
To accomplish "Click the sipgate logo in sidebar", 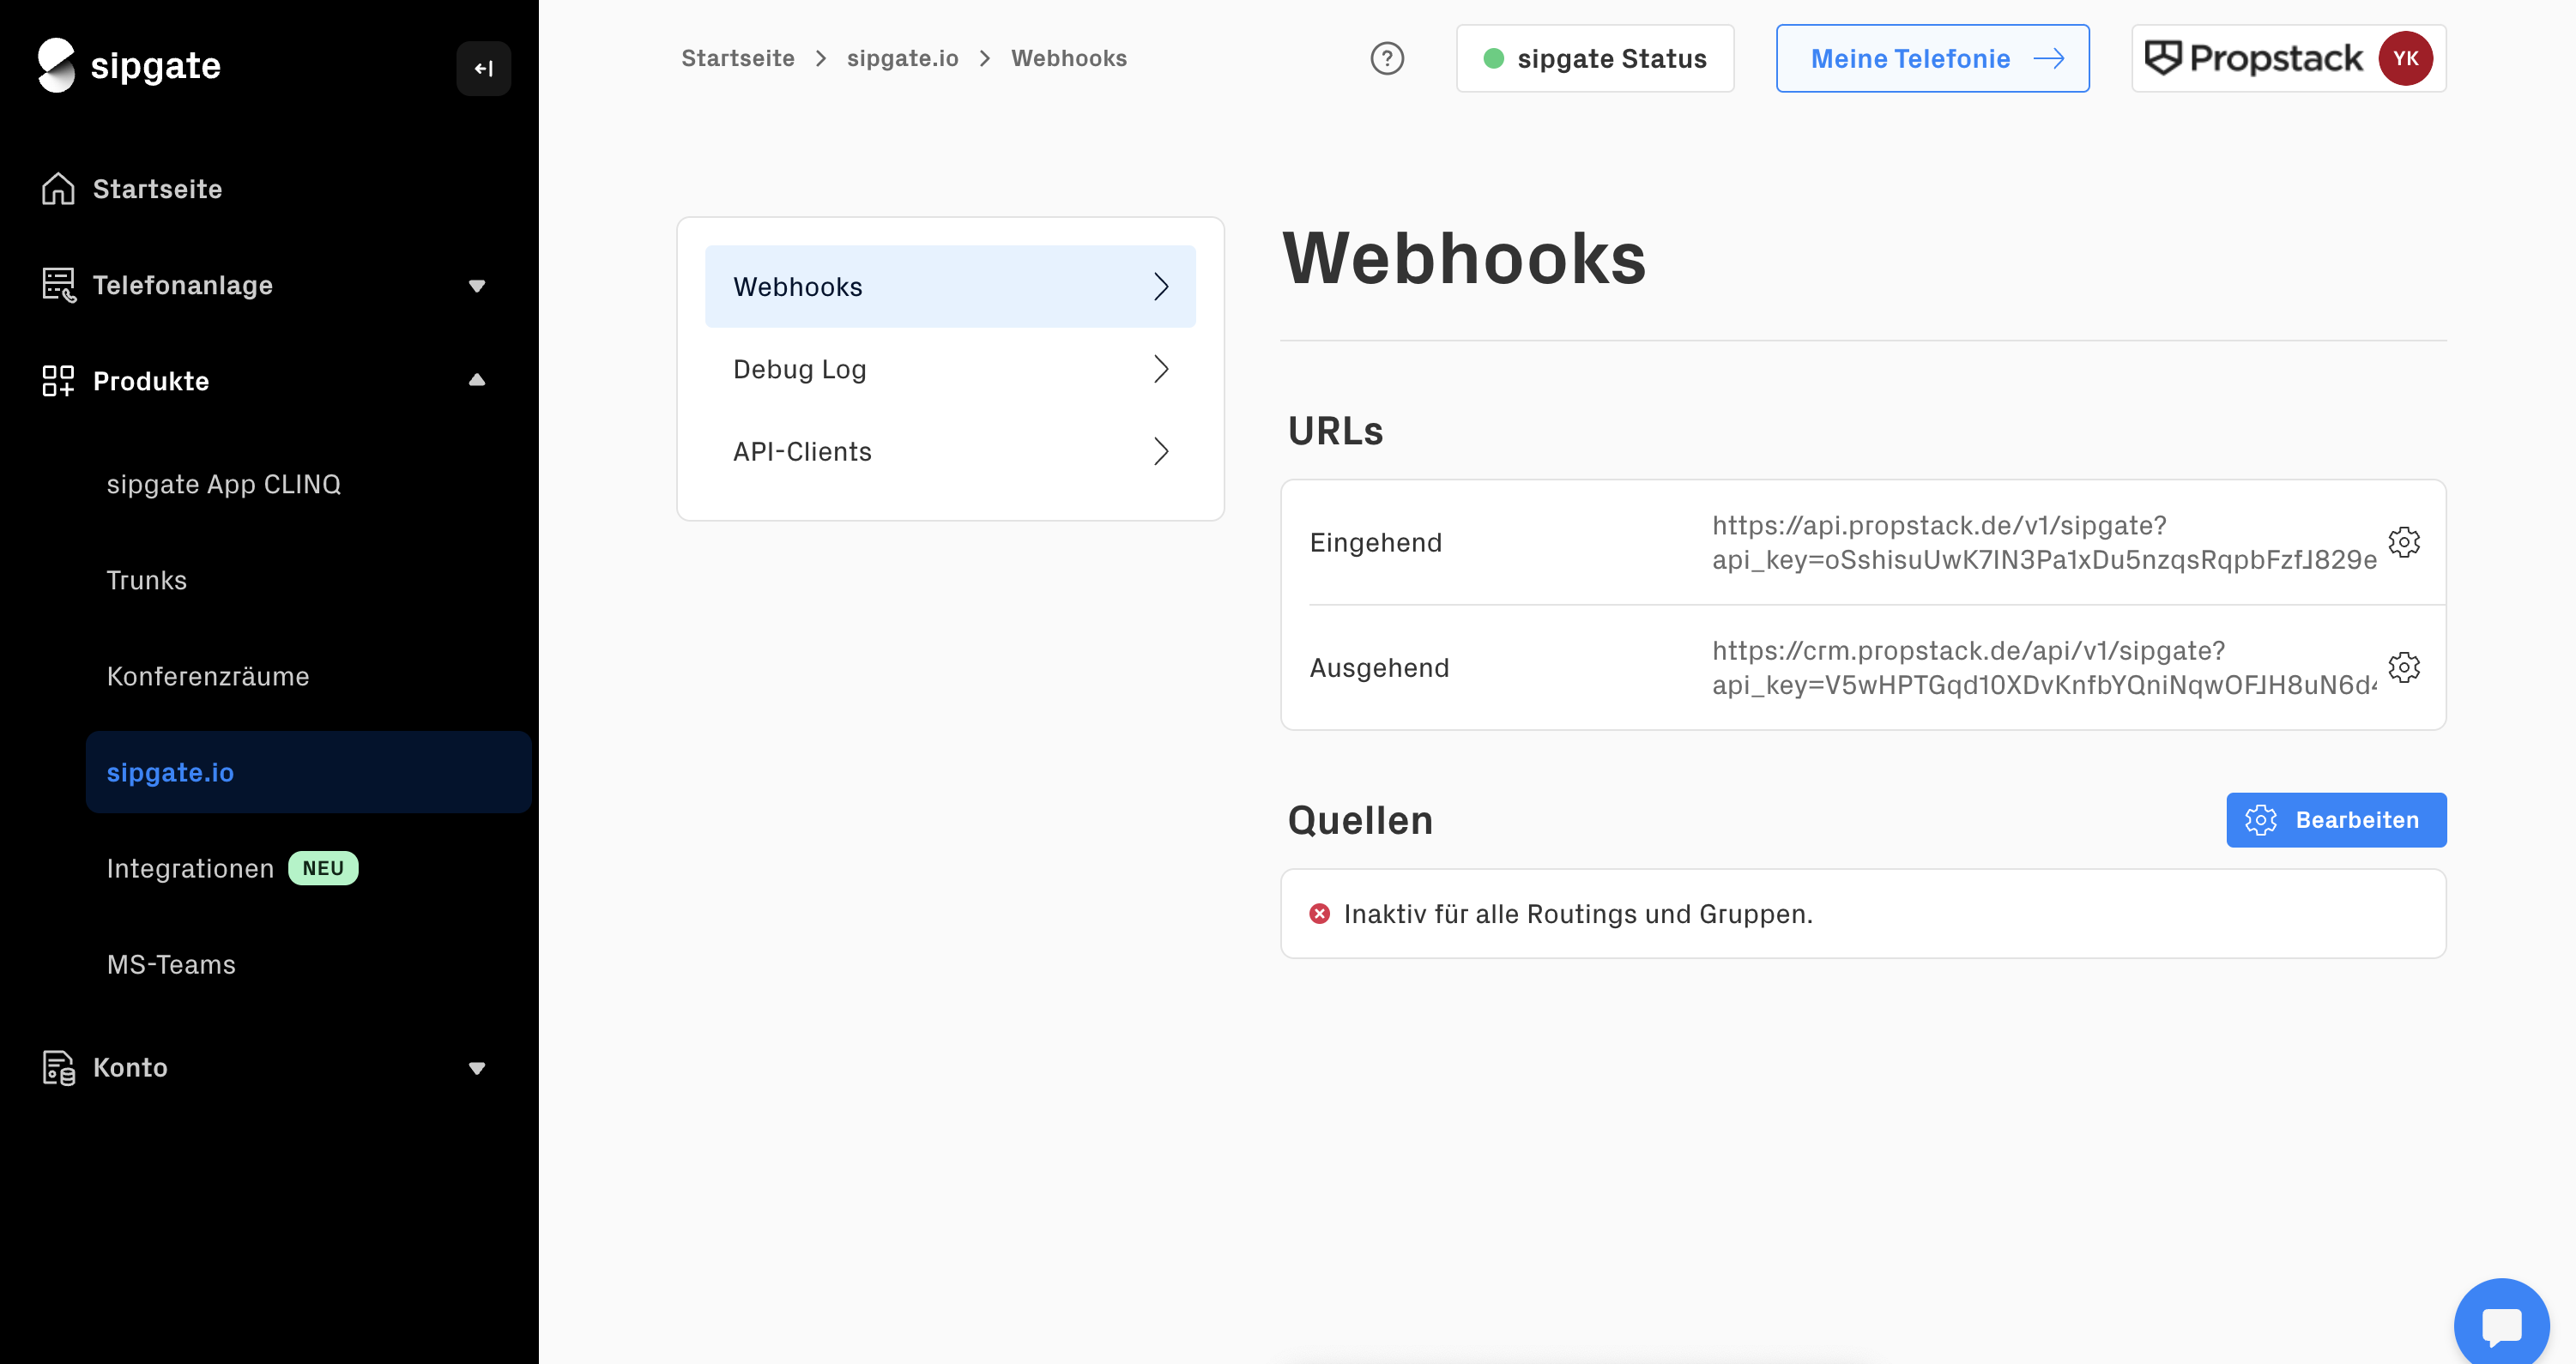I will pos(129,66).
